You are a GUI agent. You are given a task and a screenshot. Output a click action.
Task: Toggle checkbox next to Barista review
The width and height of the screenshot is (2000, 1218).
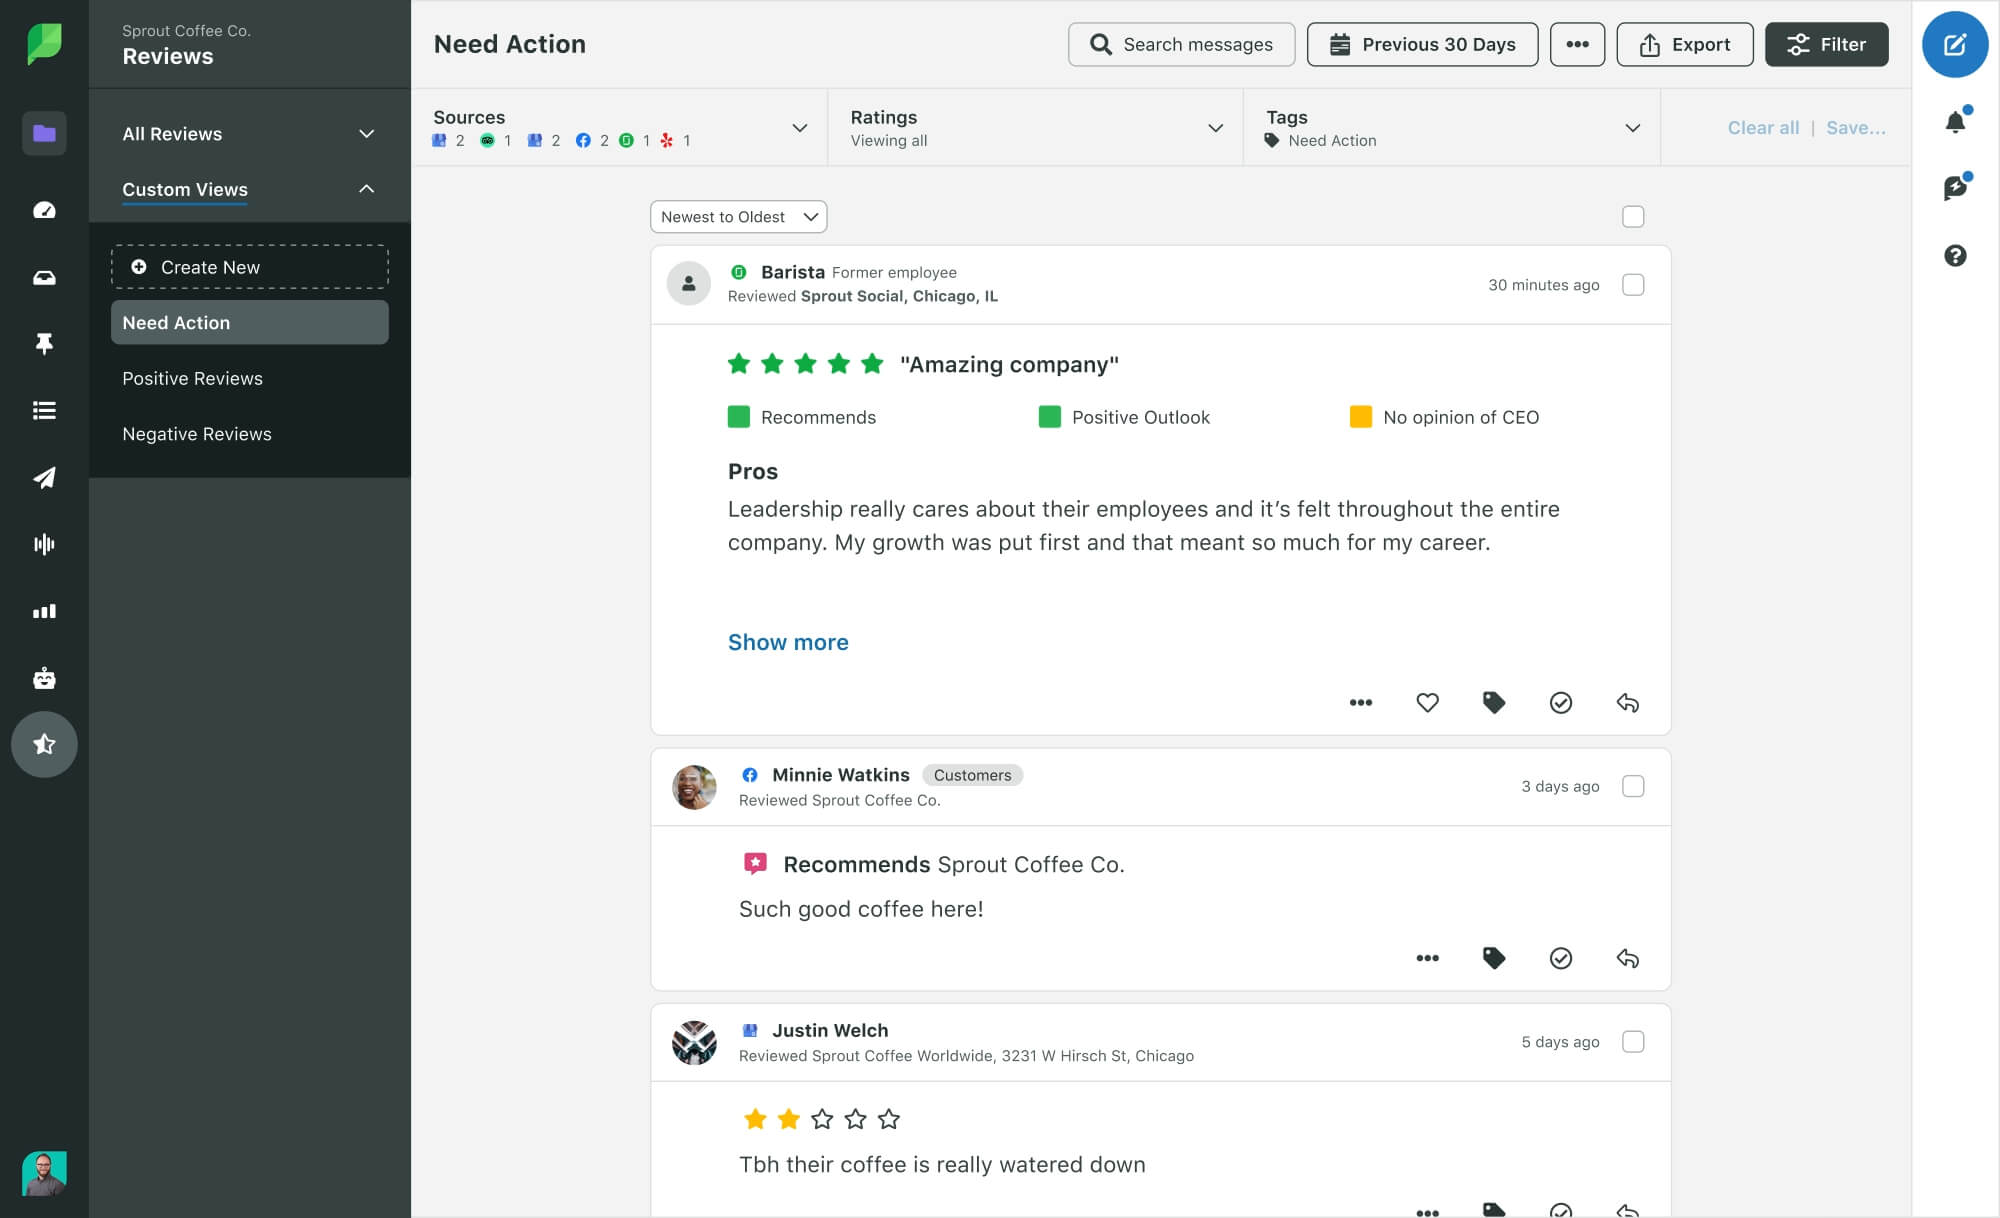(1633, 283)
